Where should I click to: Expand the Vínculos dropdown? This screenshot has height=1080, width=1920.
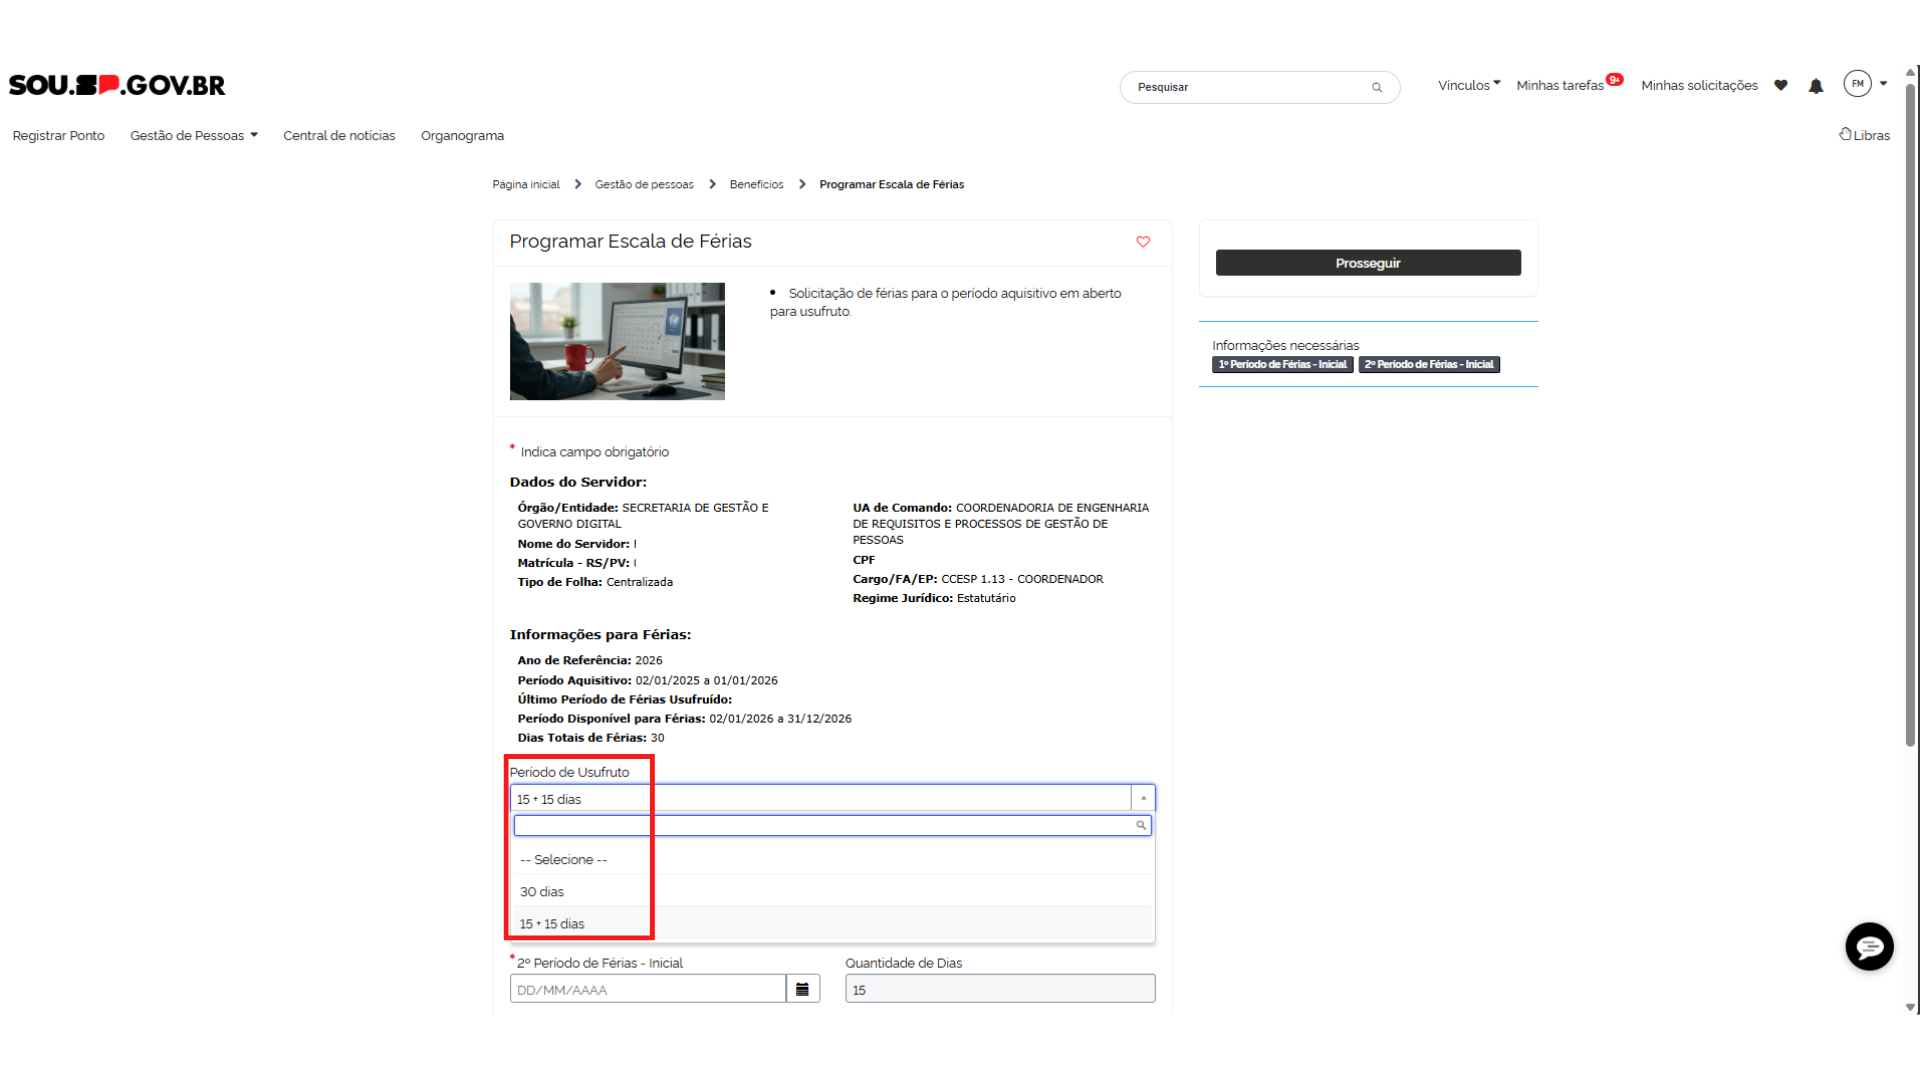point(1468,86)
